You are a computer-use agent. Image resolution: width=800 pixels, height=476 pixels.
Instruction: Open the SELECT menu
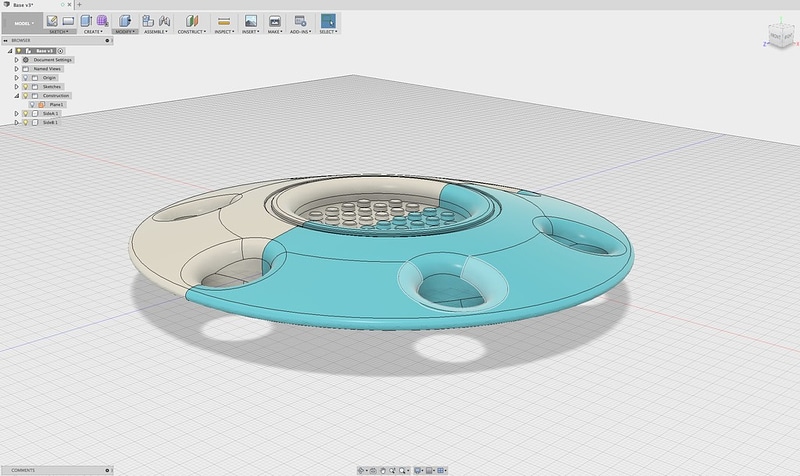328,32
